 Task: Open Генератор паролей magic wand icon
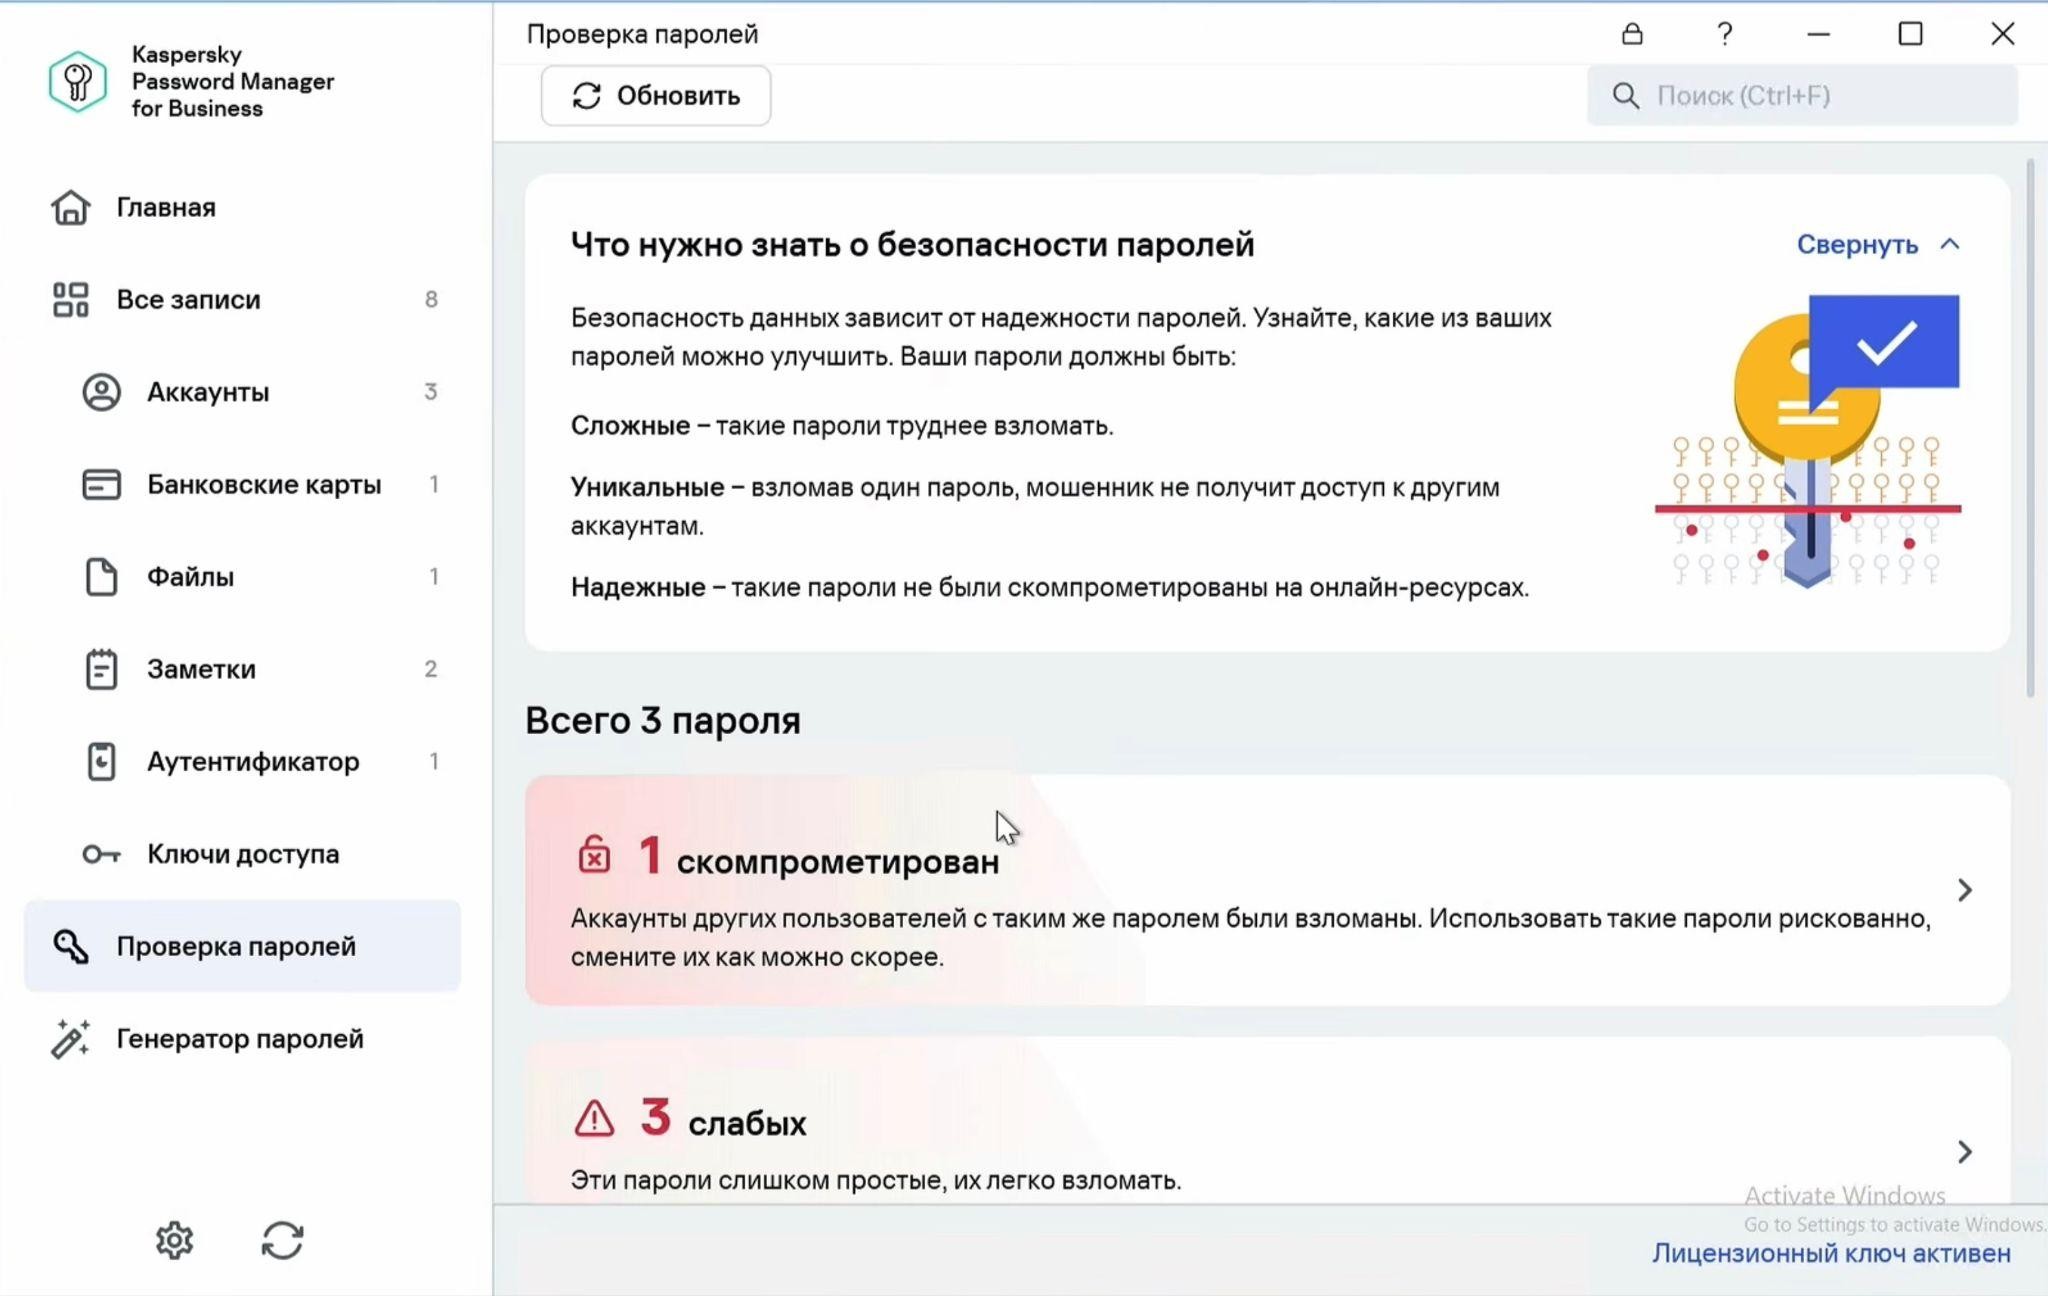point(70,1039)
